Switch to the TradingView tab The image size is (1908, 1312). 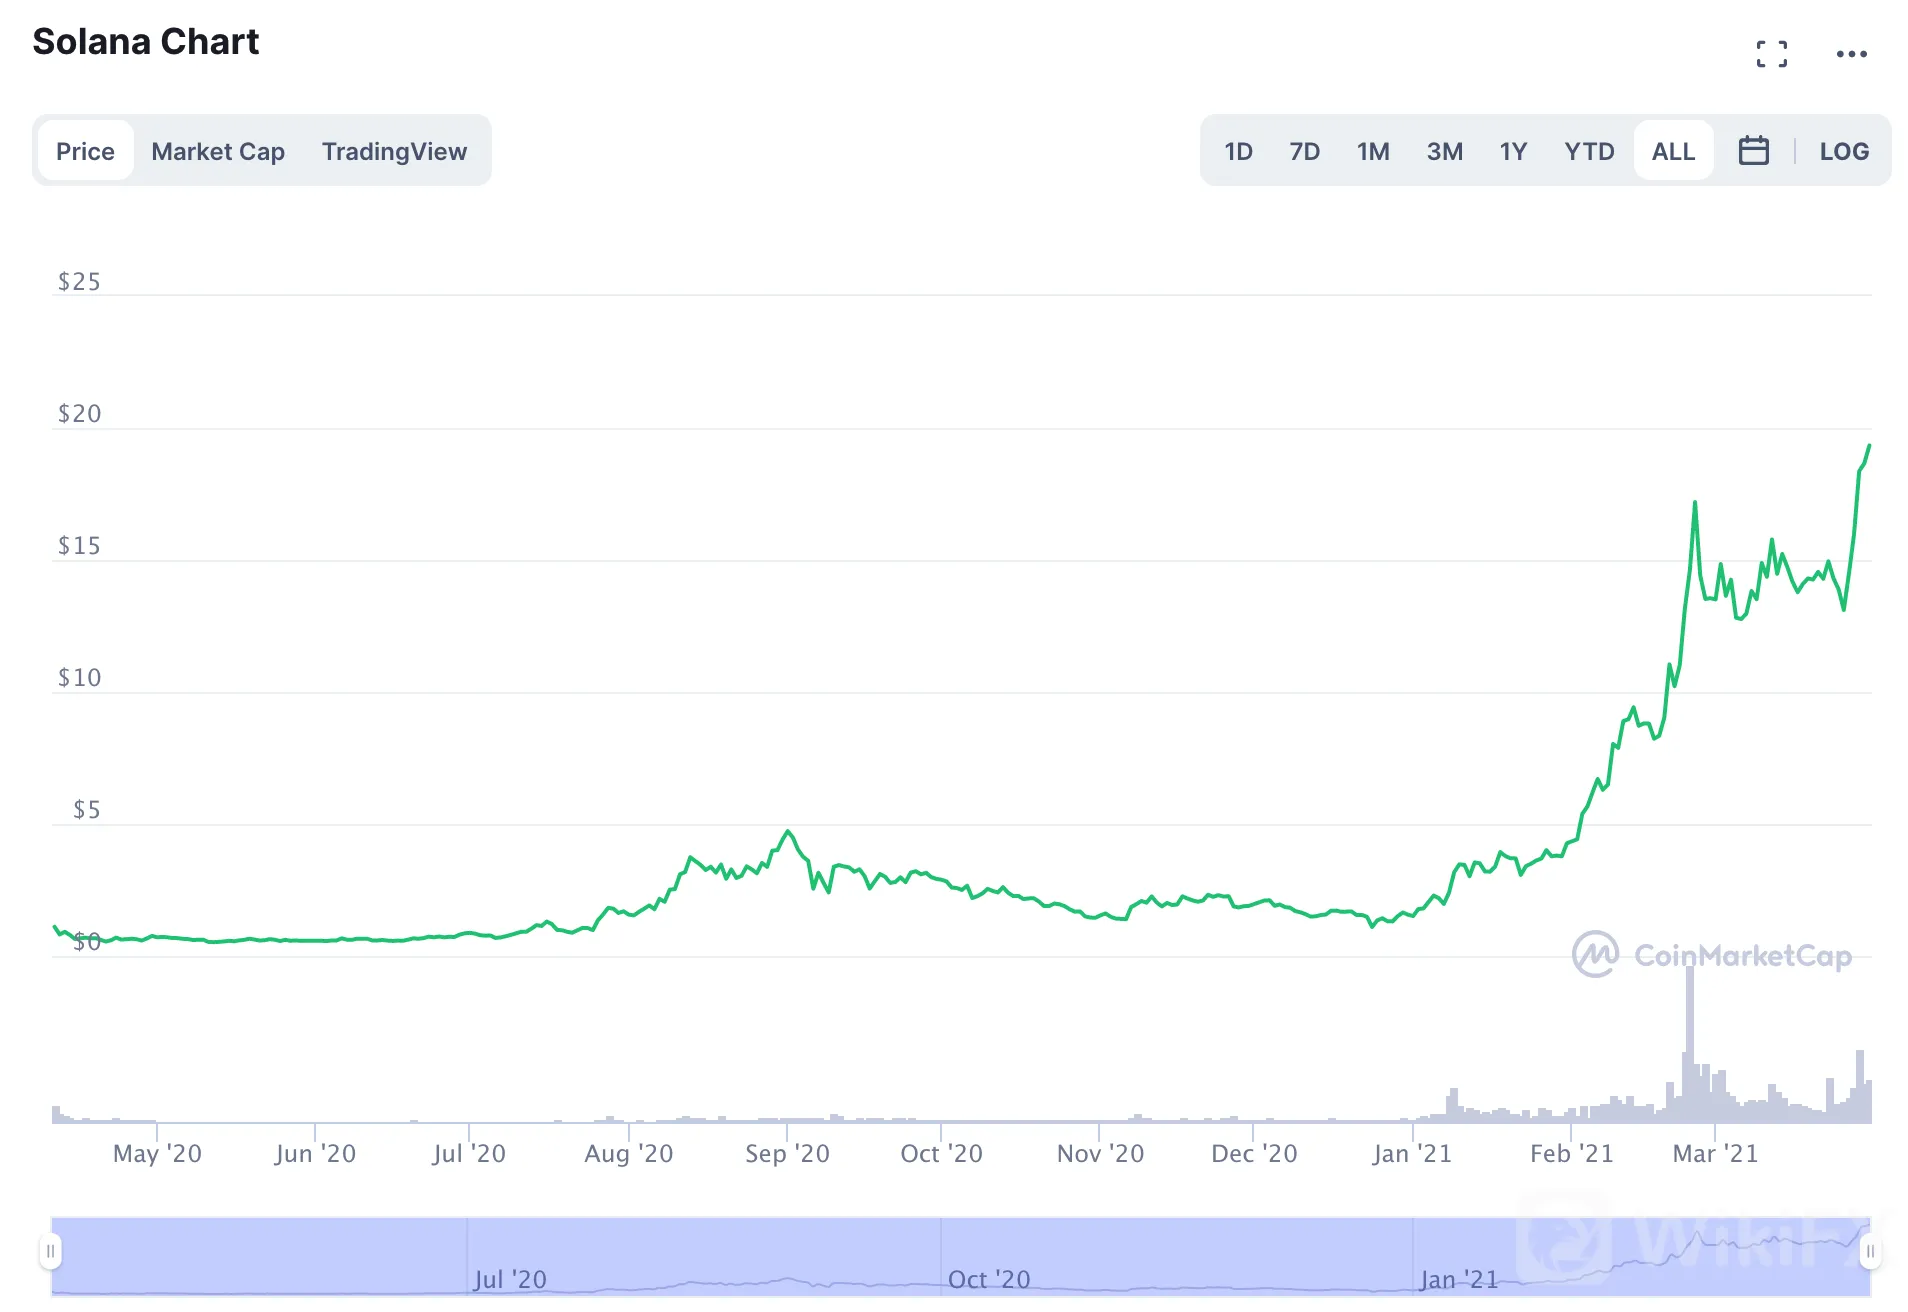click(394, 151)
